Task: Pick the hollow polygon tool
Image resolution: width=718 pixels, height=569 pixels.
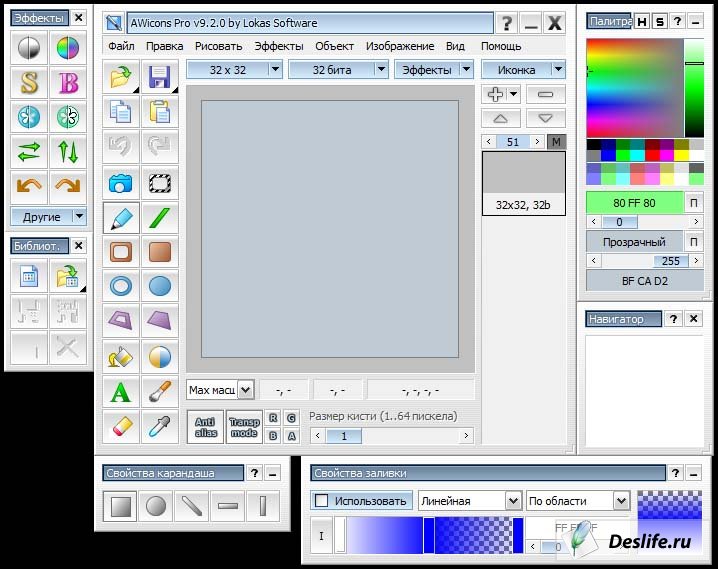Action: (x=121, y=320)
